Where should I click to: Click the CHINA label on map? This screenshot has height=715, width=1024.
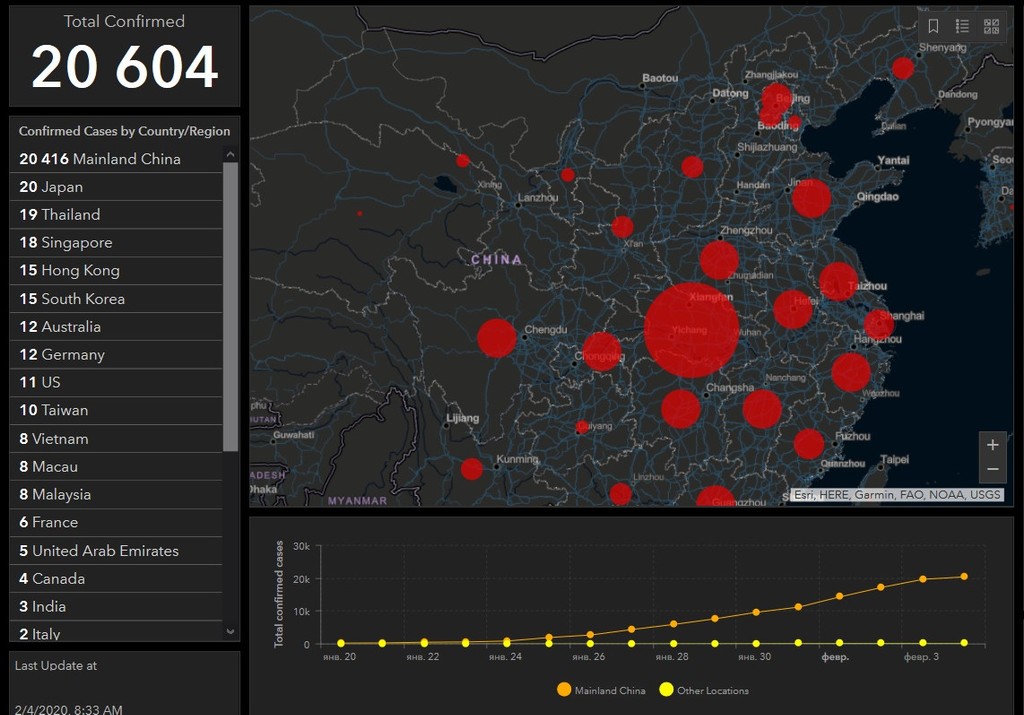coord(496,260)
